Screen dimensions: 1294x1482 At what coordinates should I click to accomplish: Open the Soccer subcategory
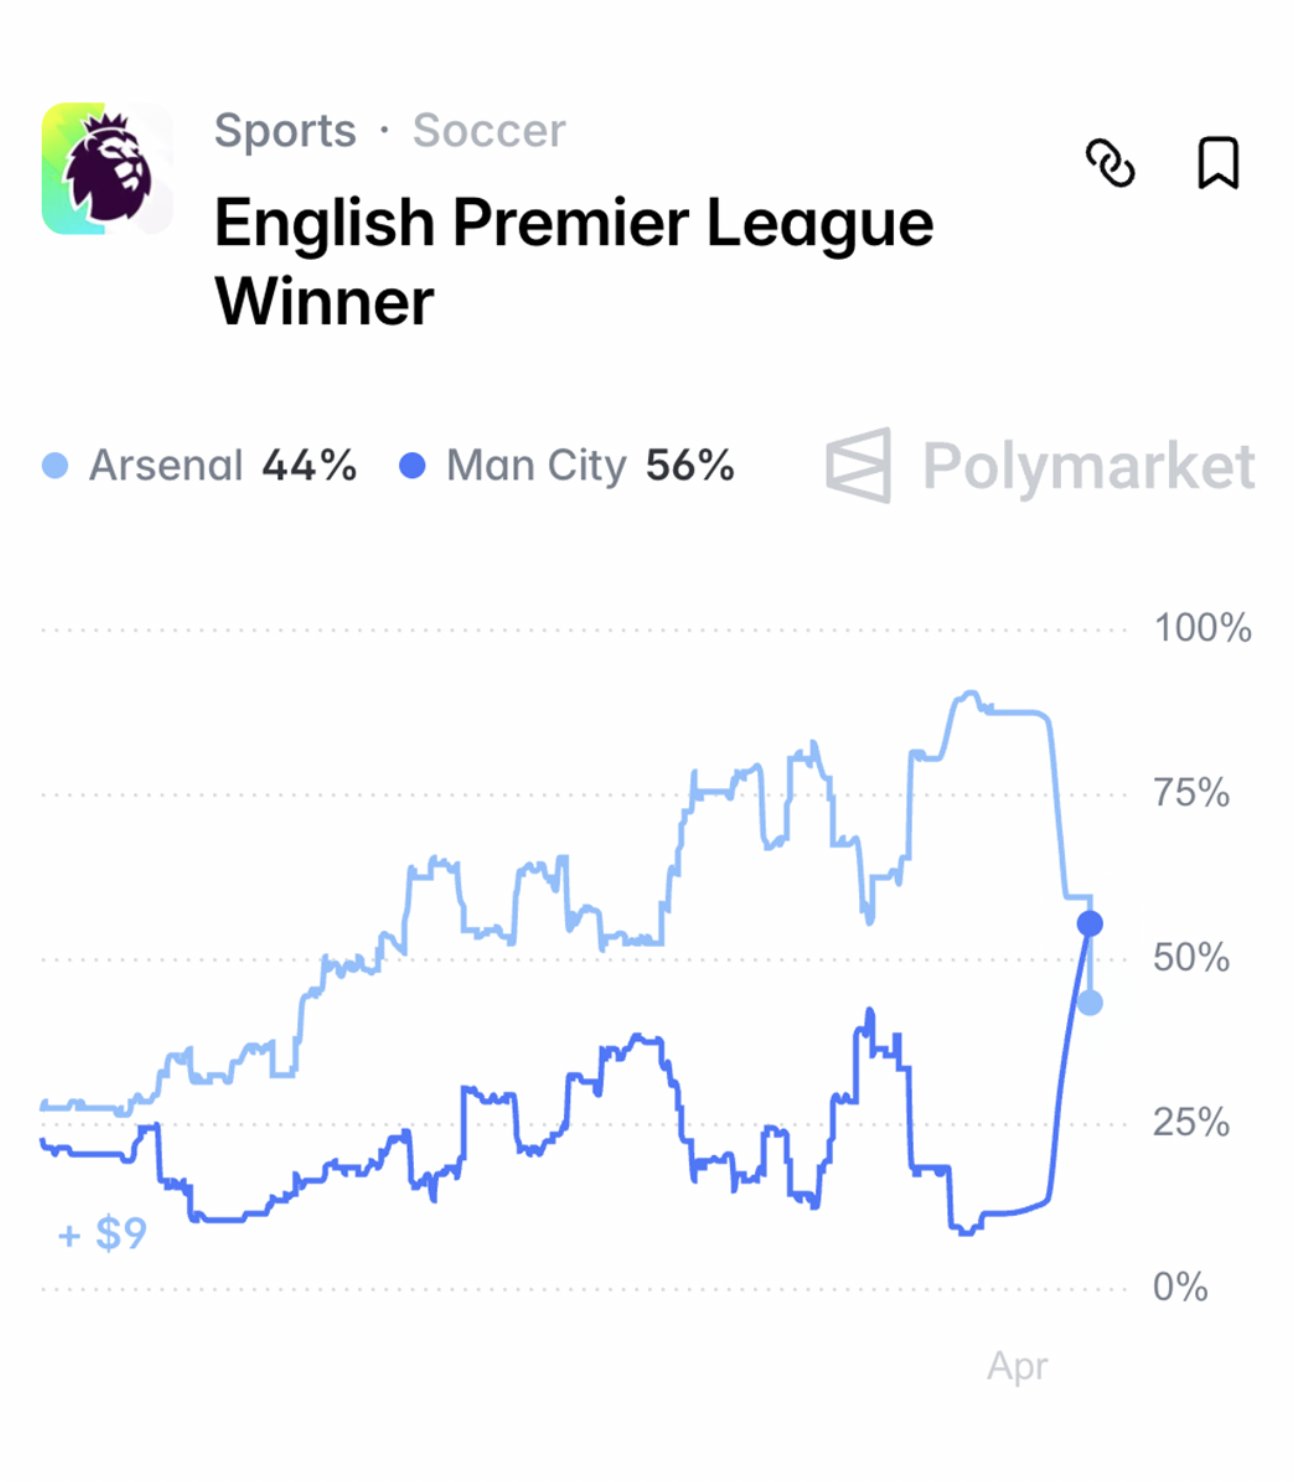click(489, 130)
